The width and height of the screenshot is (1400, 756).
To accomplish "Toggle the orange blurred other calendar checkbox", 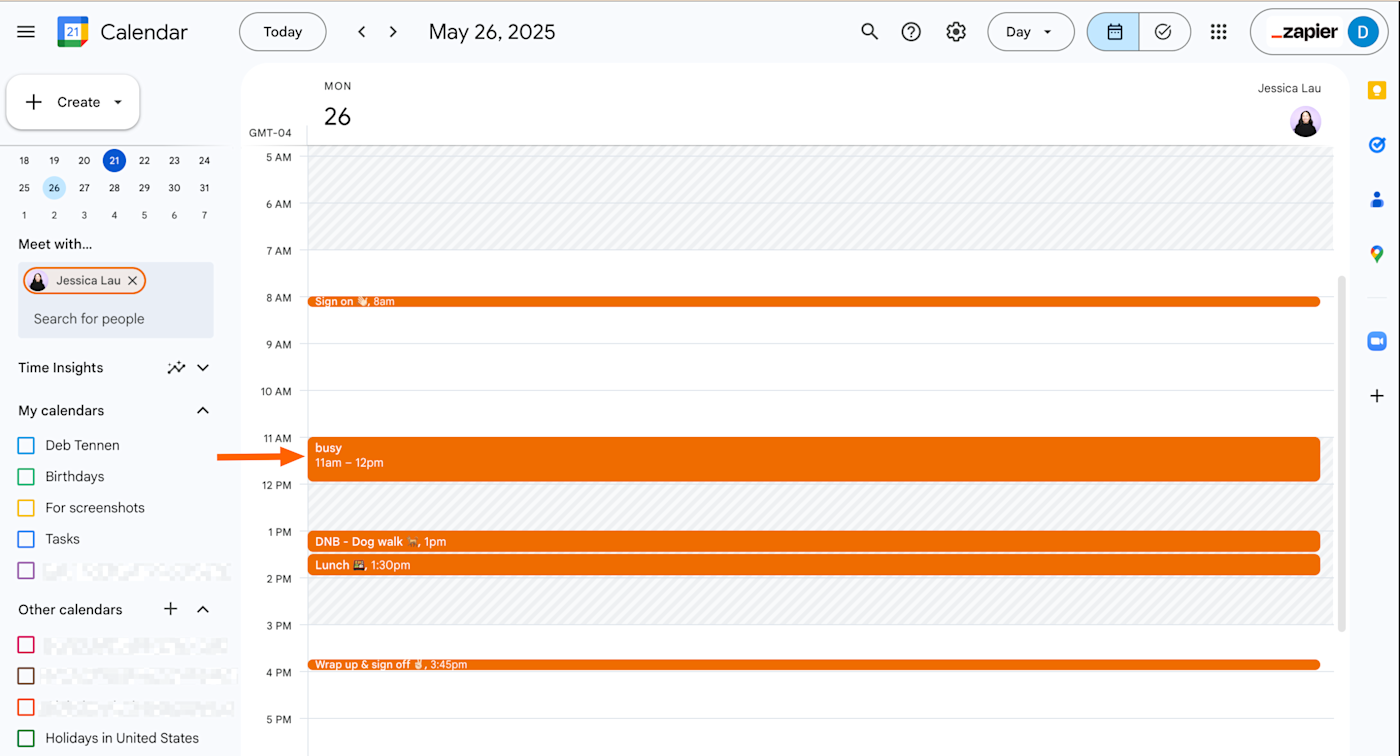I will pos(26,707).
